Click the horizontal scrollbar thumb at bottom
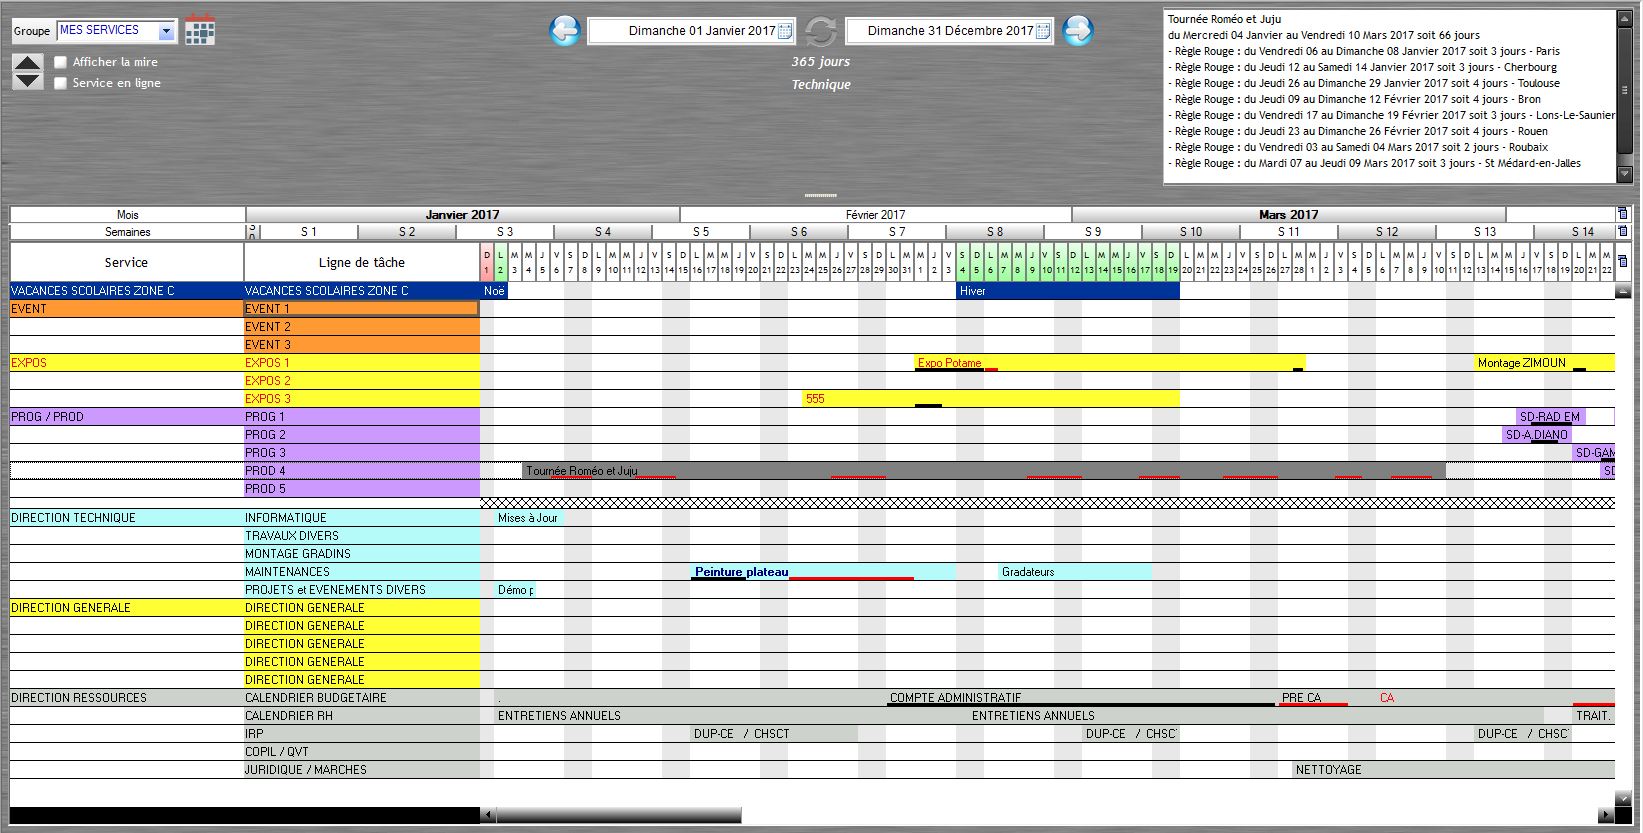Viewport: 1643px width, 833px height. pyautogui.click(x=618, y=815)
